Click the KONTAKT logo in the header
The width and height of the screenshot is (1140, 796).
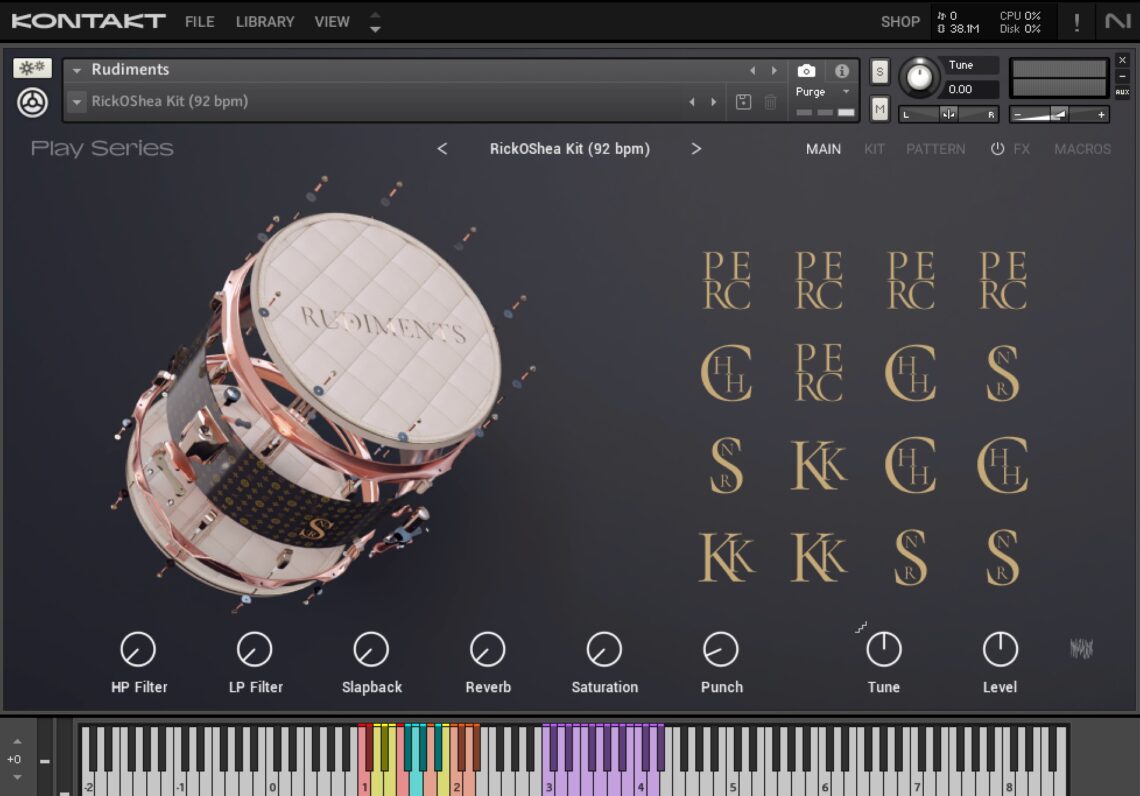89,21
